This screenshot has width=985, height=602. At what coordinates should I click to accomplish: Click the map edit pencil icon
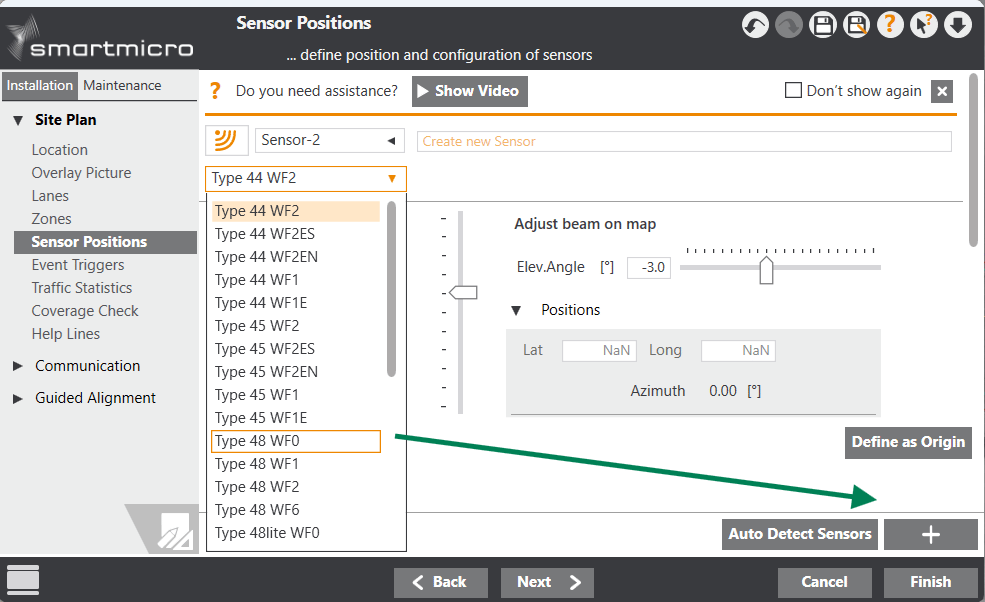pos(175,533)
